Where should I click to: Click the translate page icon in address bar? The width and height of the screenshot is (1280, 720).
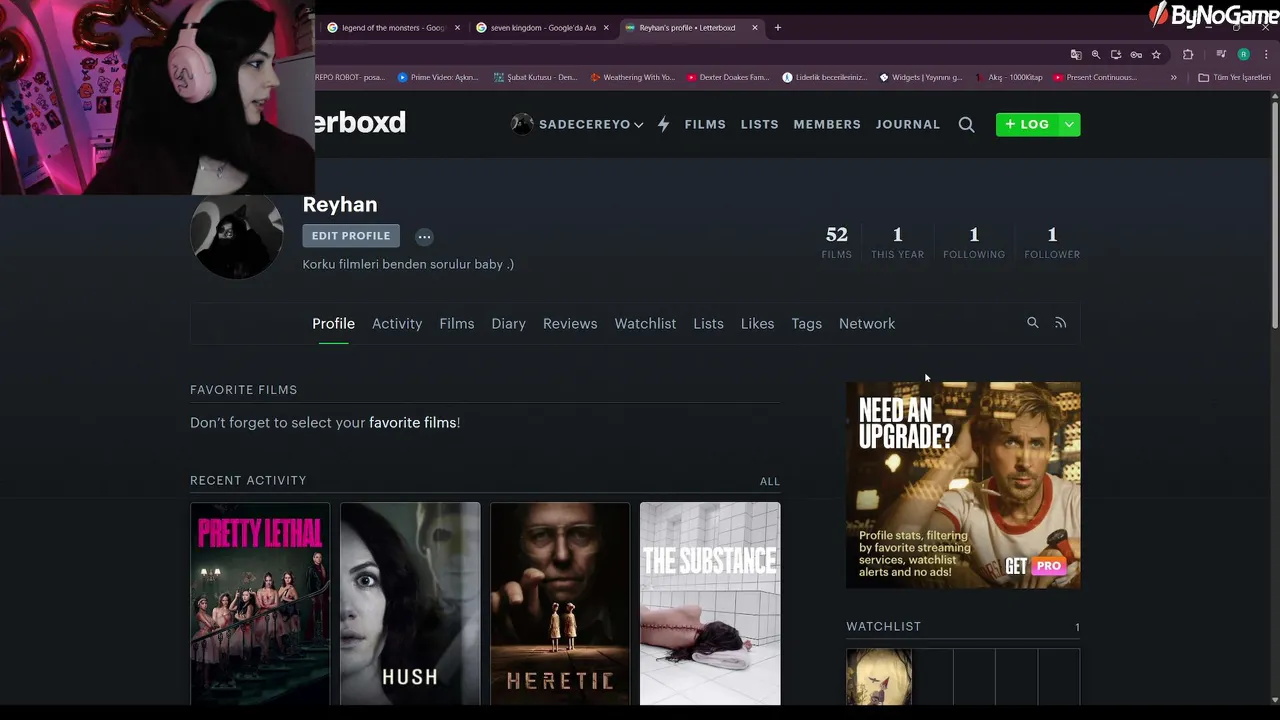point(1076,54)
